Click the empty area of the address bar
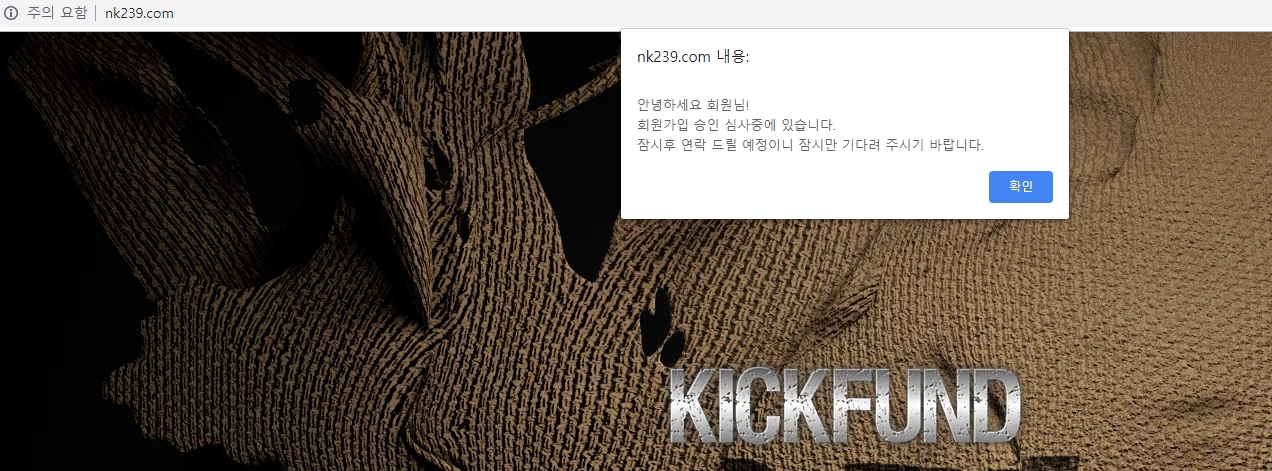The image size is (1272, 471). pyautogui.click(x=700, y=14)
